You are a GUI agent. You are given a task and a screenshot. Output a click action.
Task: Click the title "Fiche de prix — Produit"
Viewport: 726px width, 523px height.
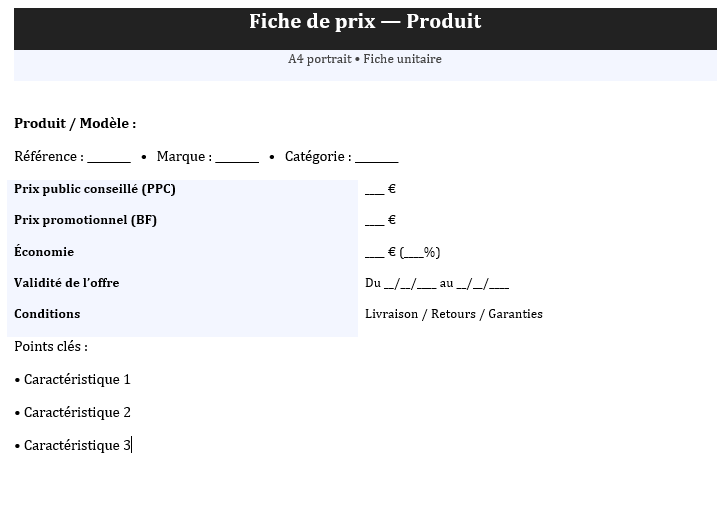click(x=365, y=22)
